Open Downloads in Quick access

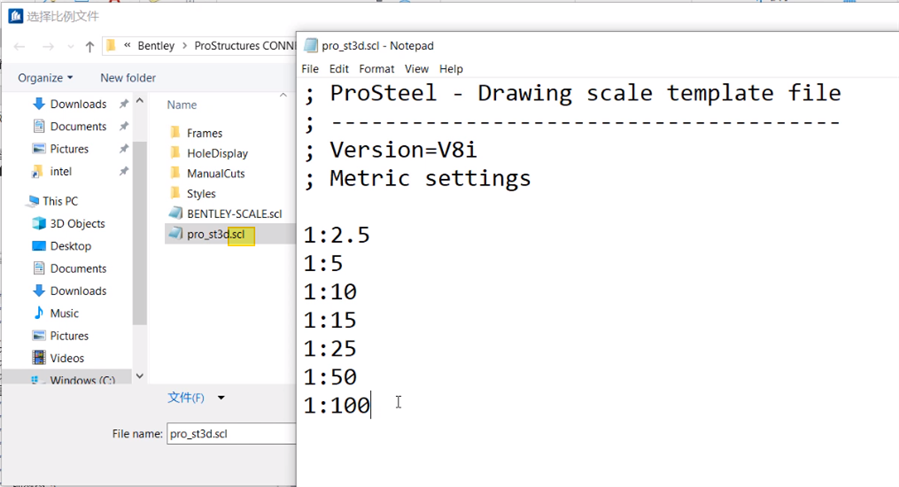[x=78, y=104]
